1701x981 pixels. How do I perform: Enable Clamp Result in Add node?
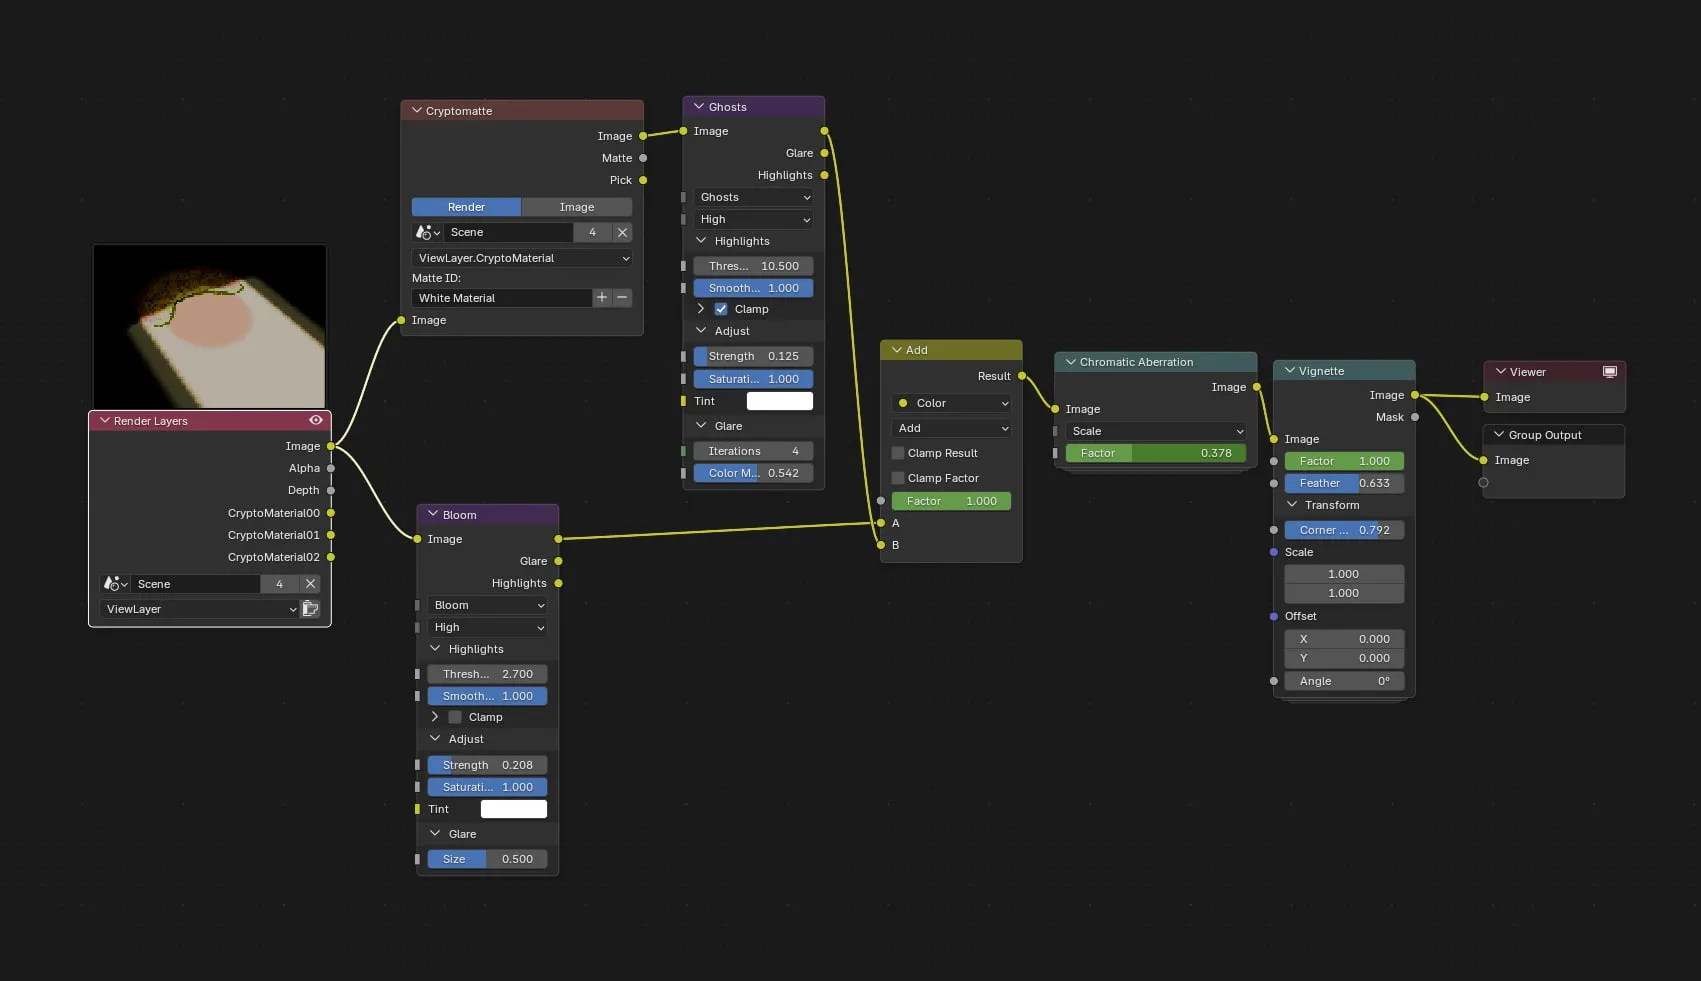pos(898,453)
